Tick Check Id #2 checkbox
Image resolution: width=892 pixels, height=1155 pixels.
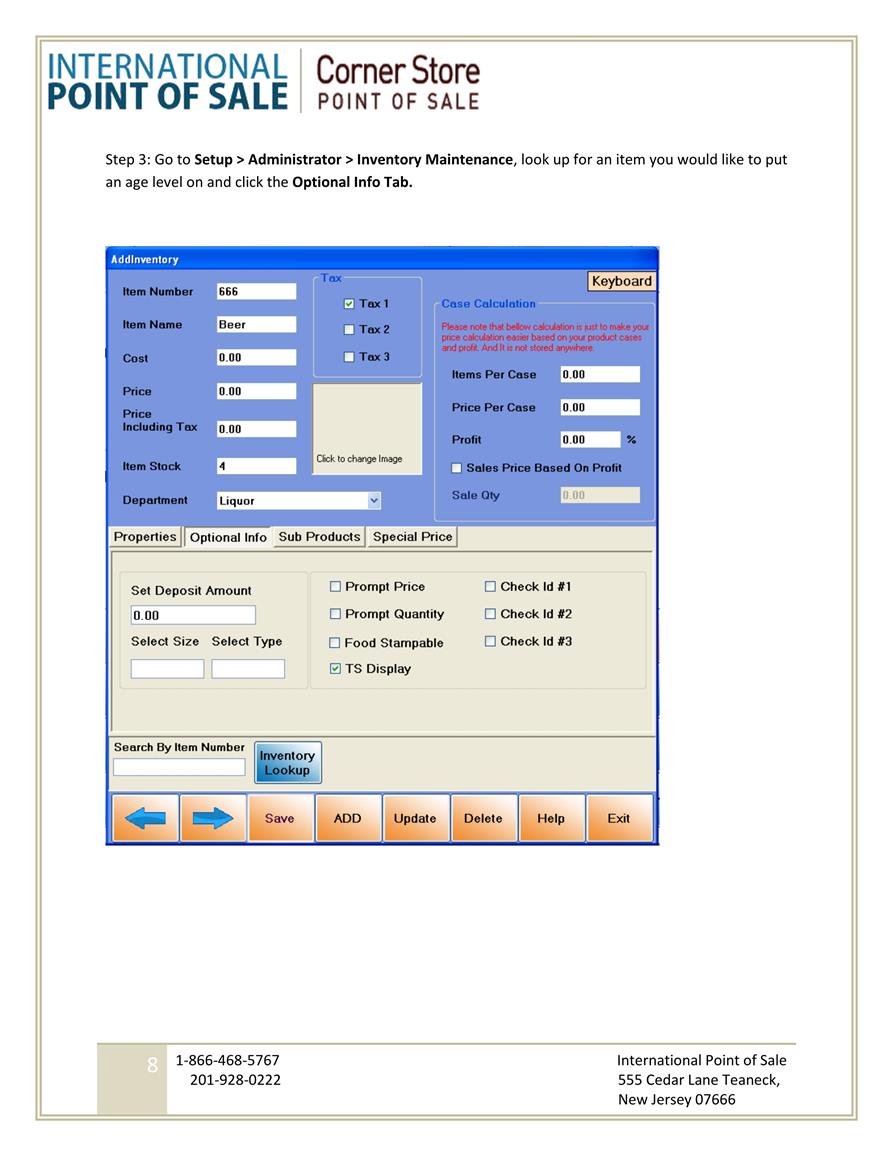pyautogui.click(x=490, y=614)
